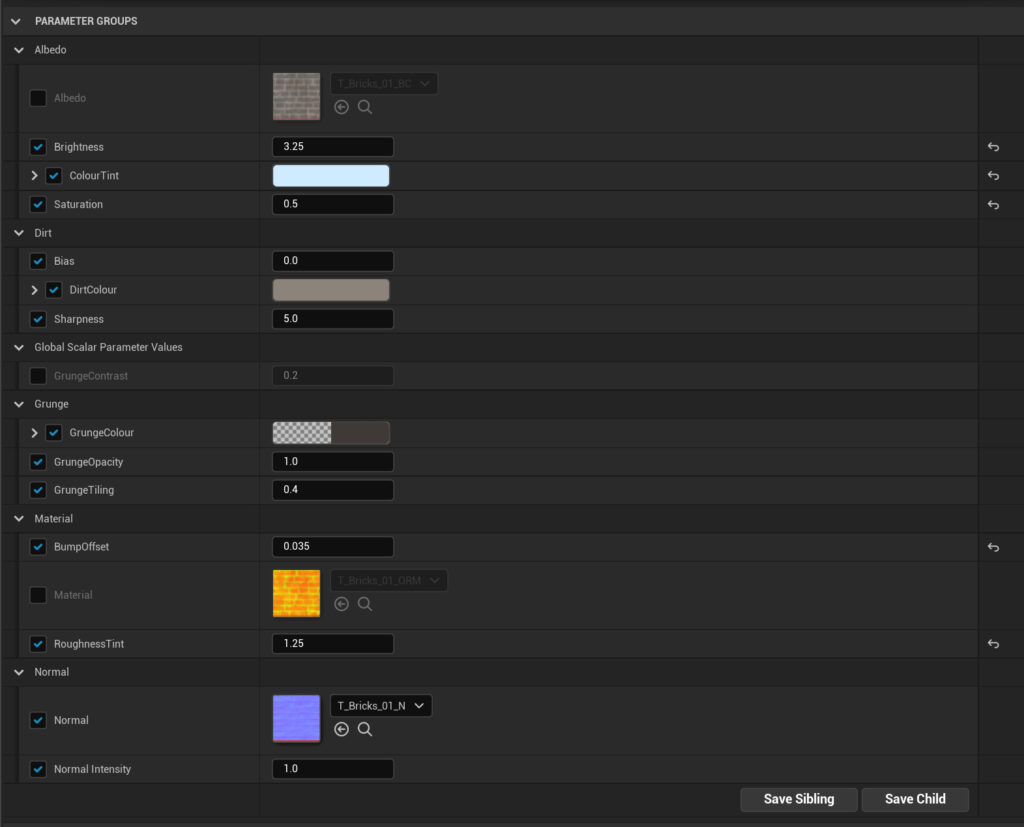The height and width of the screenshot is (827, 1024).
Task: Click the Sharpness value input field
Action: coord(332,318)
